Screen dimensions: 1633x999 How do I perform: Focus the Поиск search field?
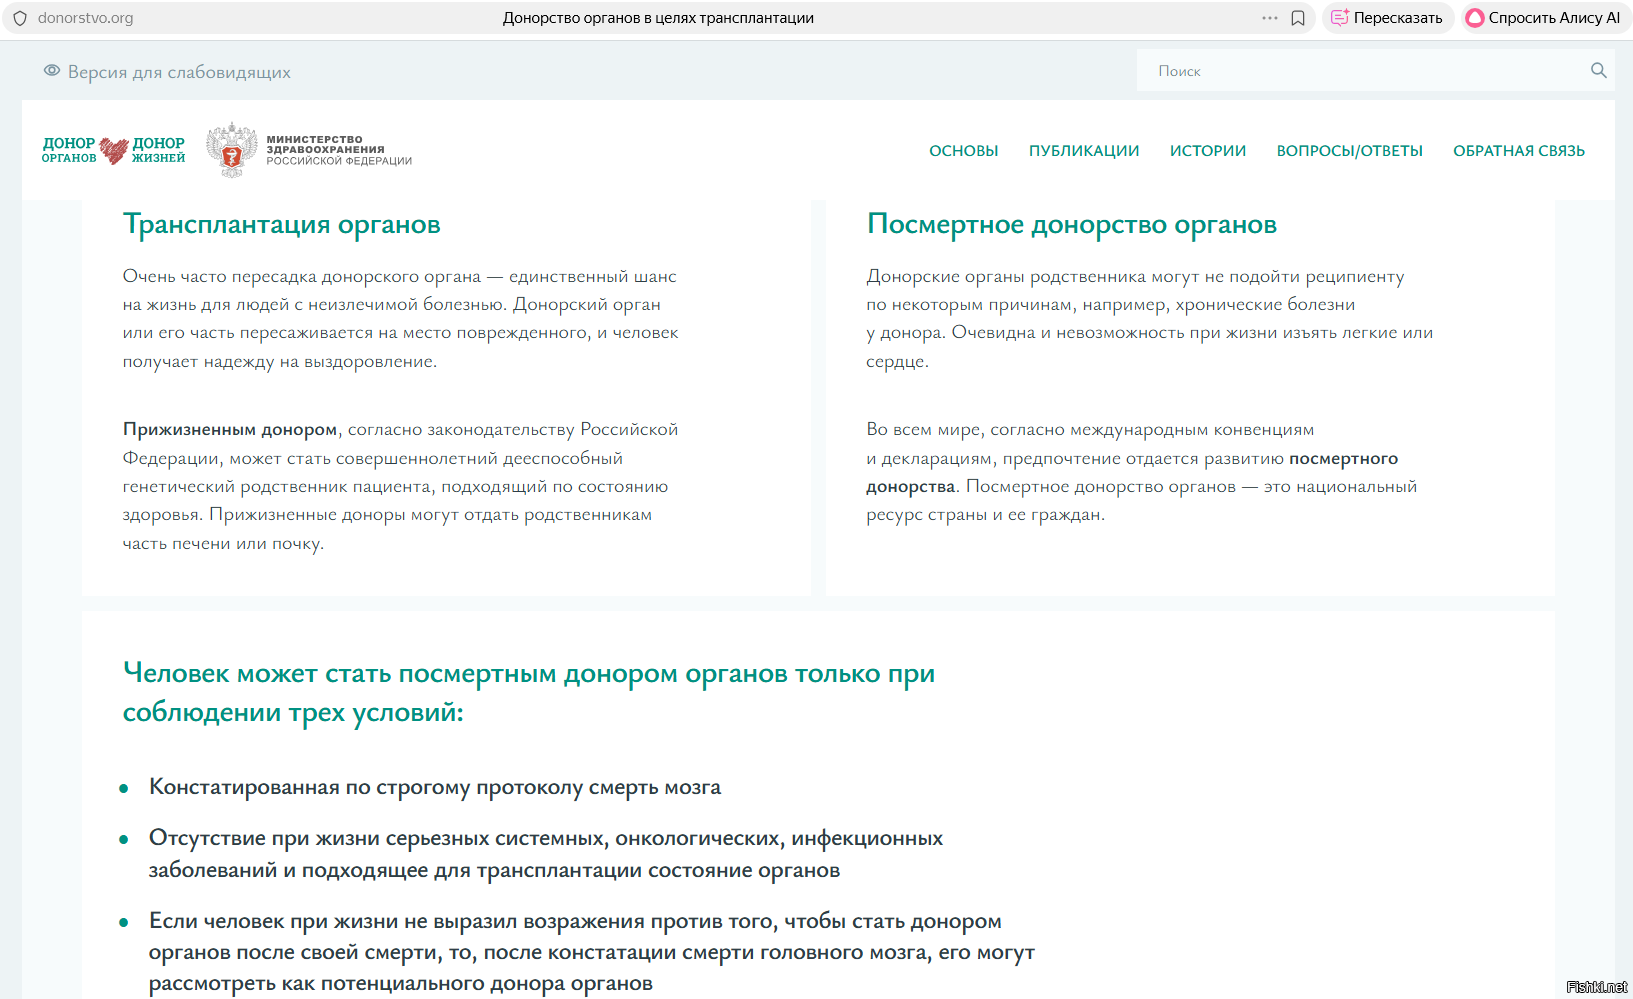click(x=1360, y=71)
